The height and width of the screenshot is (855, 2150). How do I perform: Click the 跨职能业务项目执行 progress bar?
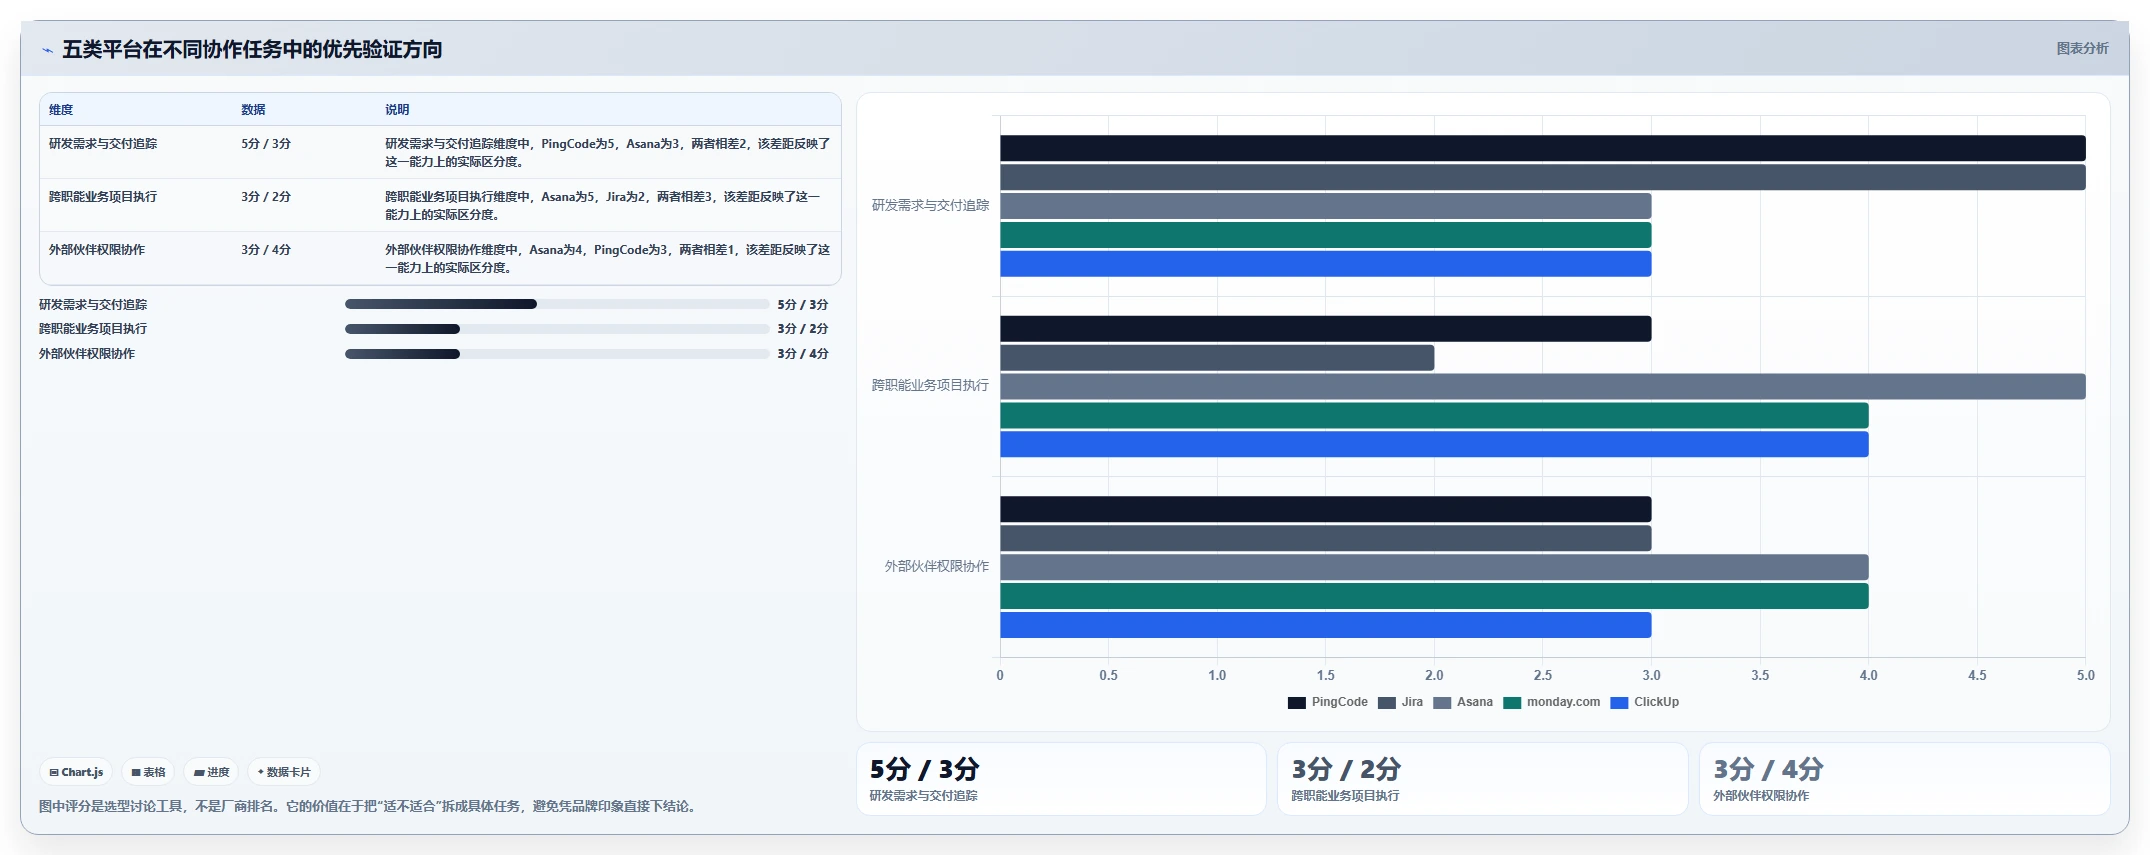tap(557, 329)
